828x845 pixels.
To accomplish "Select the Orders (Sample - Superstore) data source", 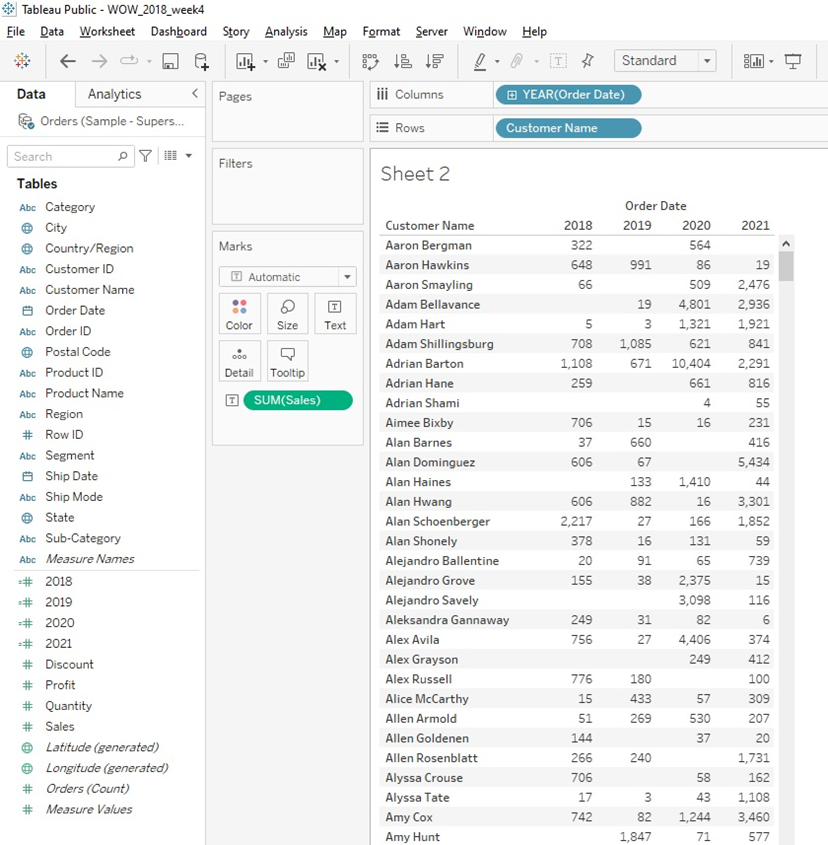I will pyautogui.click(x=112, y=121).
